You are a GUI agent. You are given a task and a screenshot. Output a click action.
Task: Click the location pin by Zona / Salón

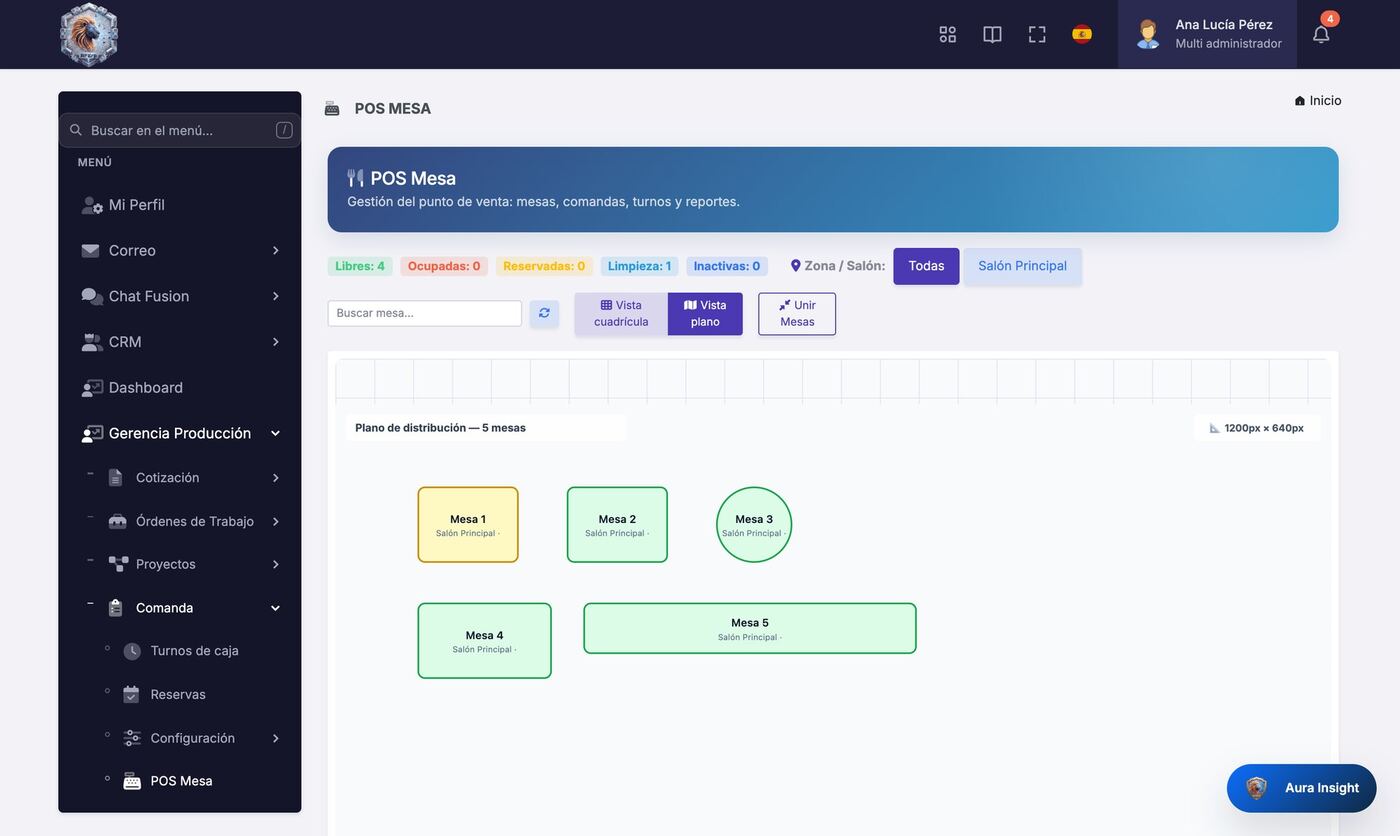[796, 266]
